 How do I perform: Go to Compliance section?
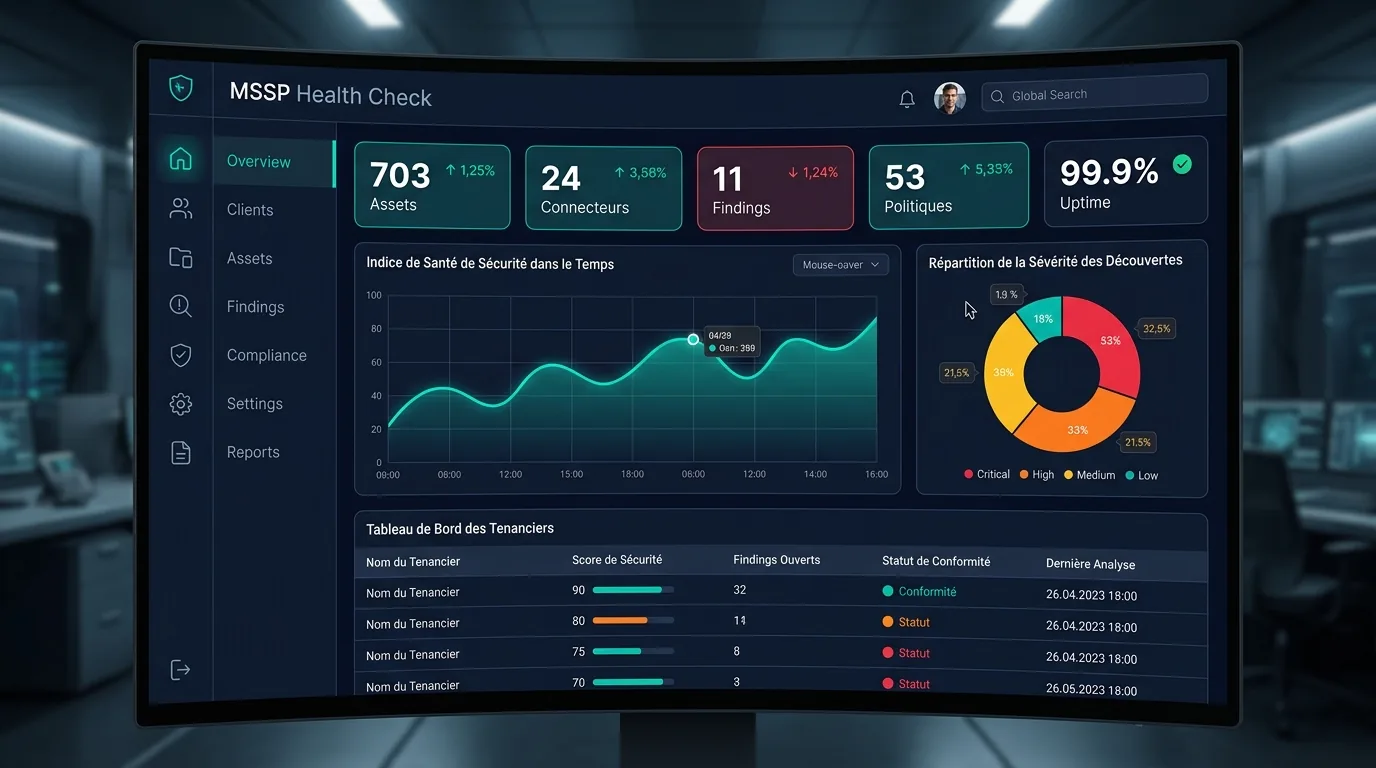(267, 355)
